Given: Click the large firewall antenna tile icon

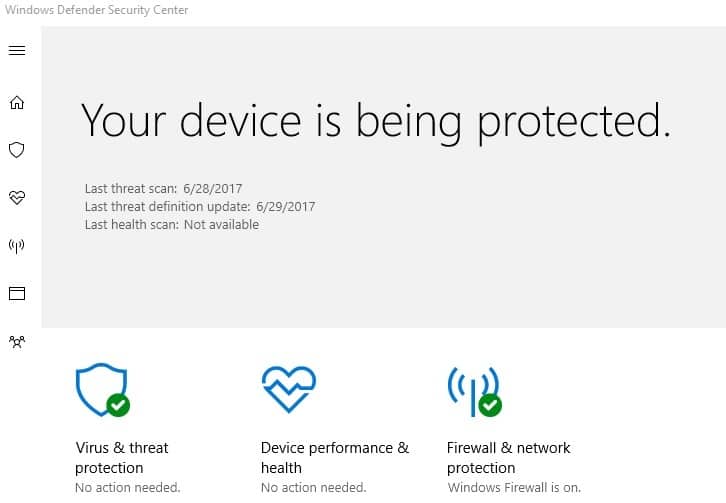Looking at the screenshot, I should (x=474, y=392).
